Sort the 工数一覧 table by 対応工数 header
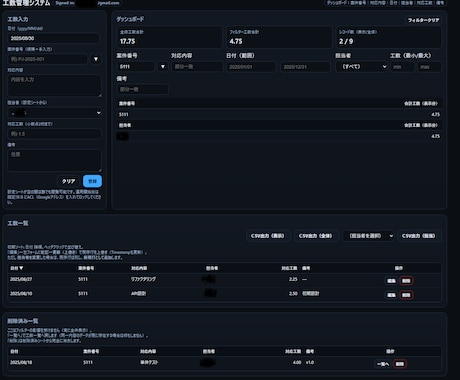Image resolution: width=460 pixels, height=380 pixels. coord(289,268)
